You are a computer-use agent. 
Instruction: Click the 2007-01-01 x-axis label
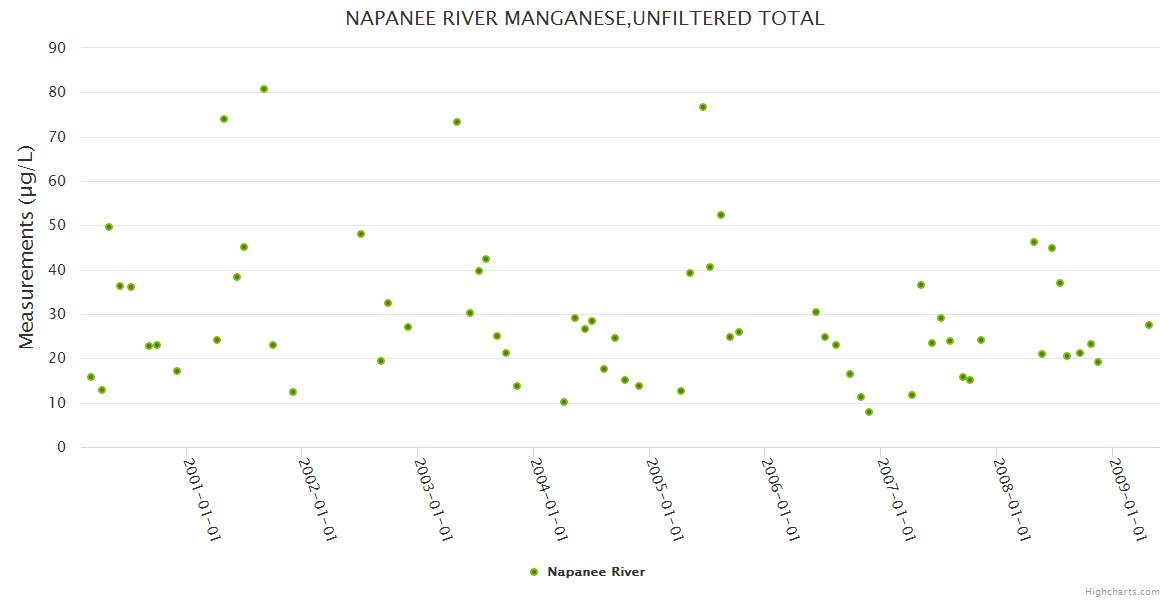896,499
